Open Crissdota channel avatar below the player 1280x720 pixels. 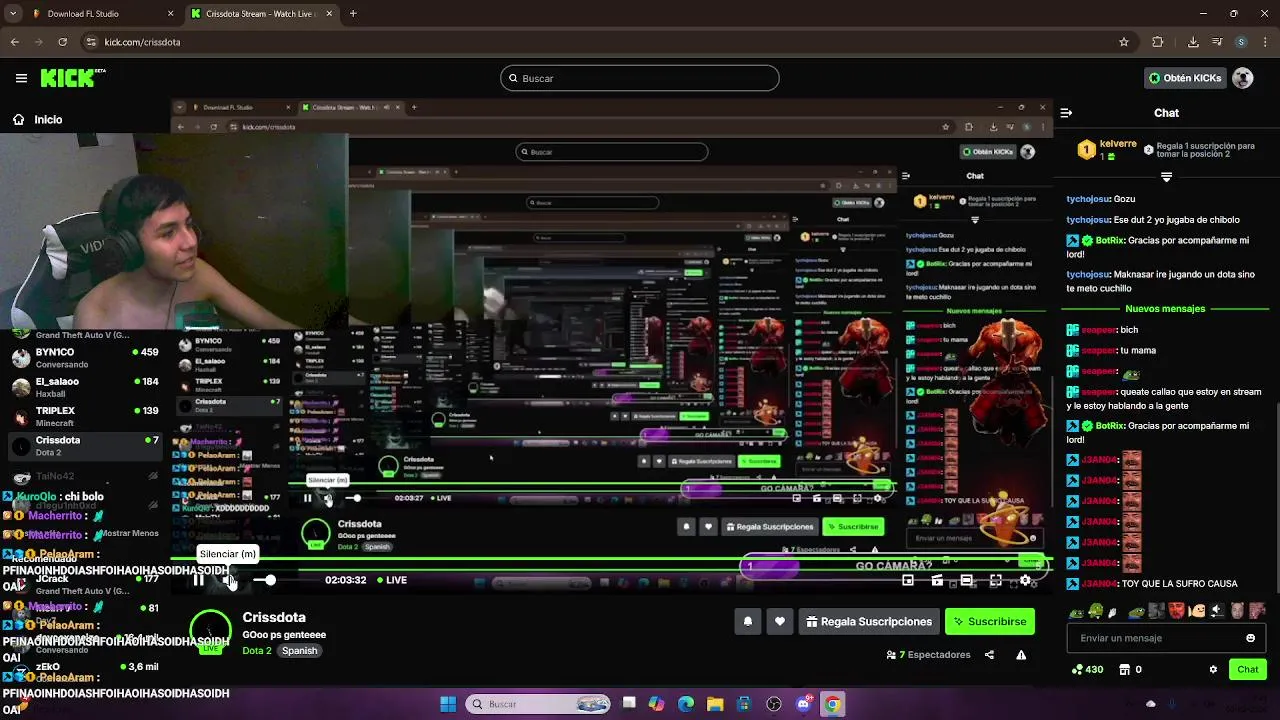pos(210,630)
